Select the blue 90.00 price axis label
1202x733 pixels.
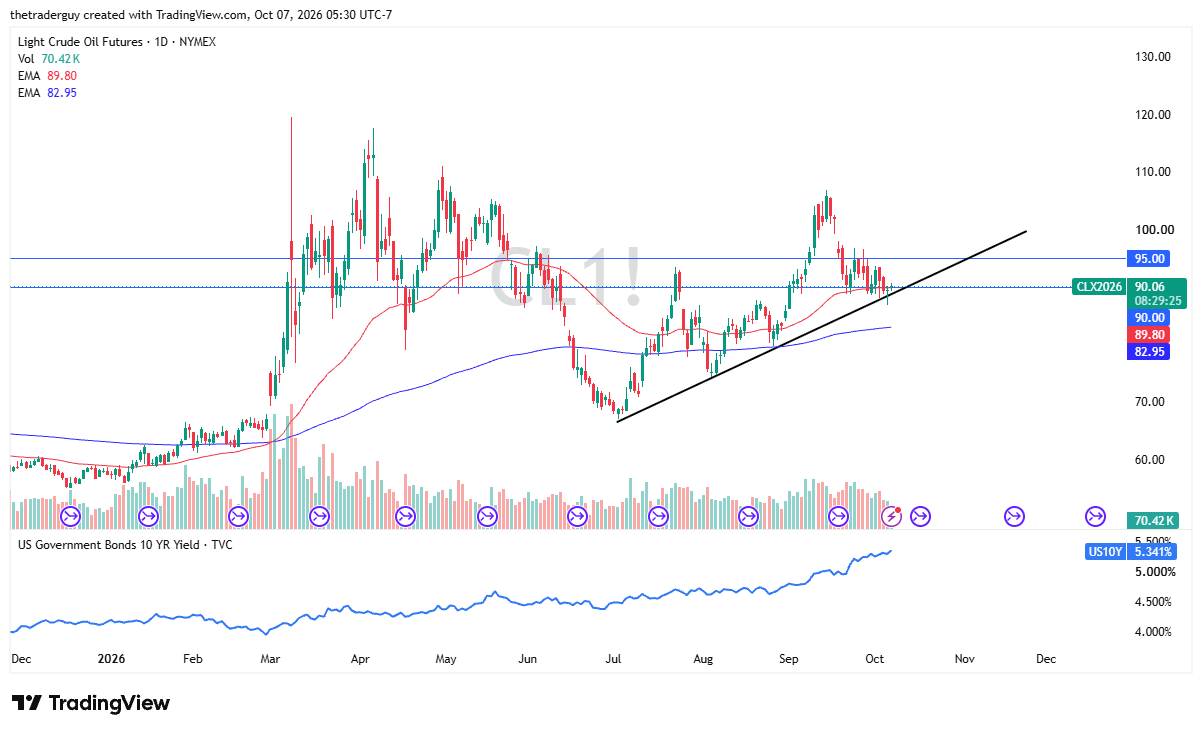coord(1149,317)
